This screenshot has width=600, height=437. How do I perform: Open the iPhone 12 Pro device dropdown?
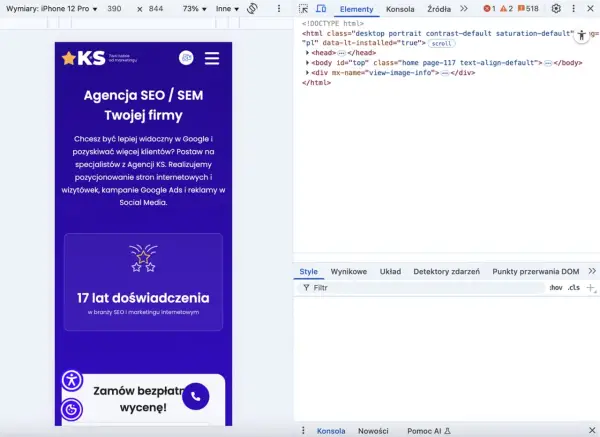(52, 8)
